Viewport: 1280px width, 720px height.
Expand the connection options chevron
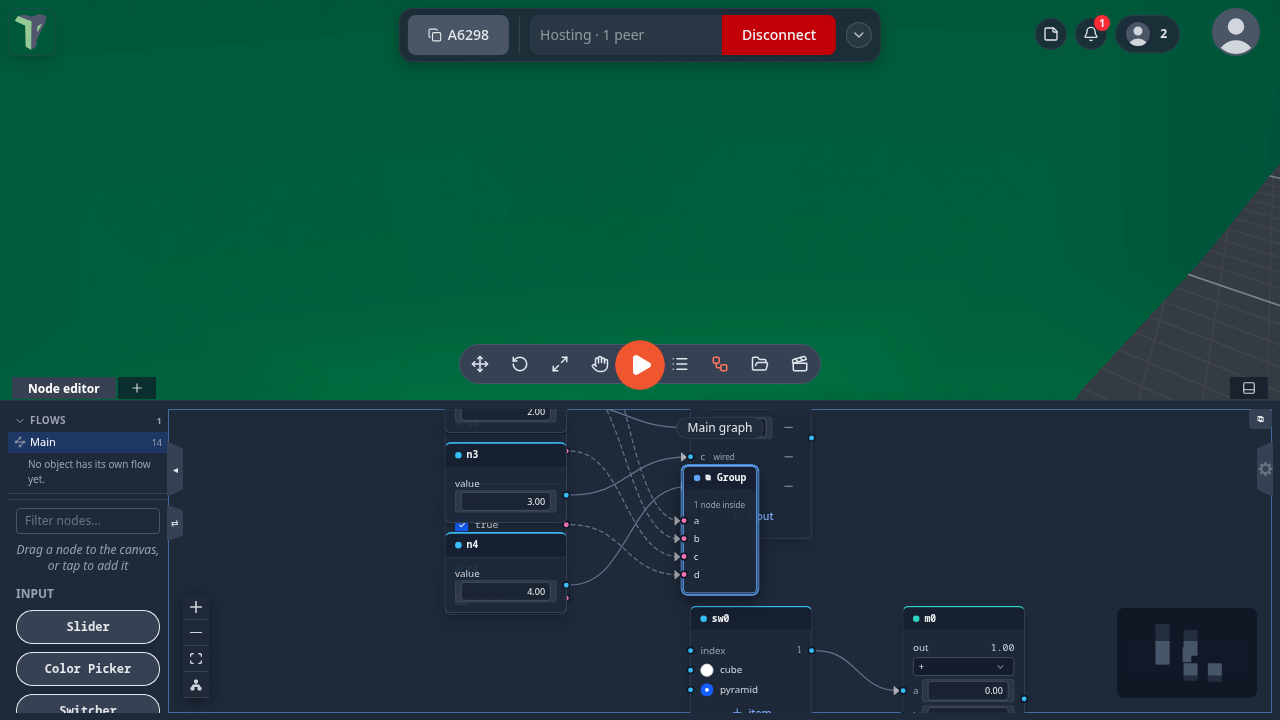(x=859, y=35)
